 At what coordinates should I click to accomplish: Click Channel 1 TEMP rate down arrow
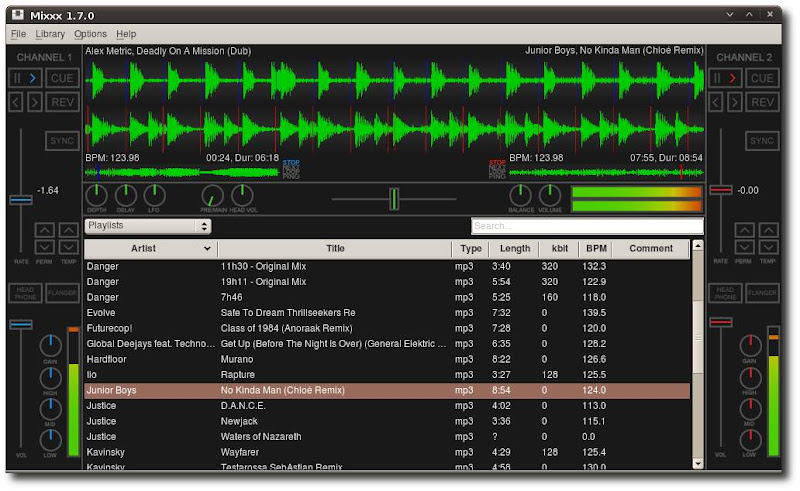coord(68,248)
